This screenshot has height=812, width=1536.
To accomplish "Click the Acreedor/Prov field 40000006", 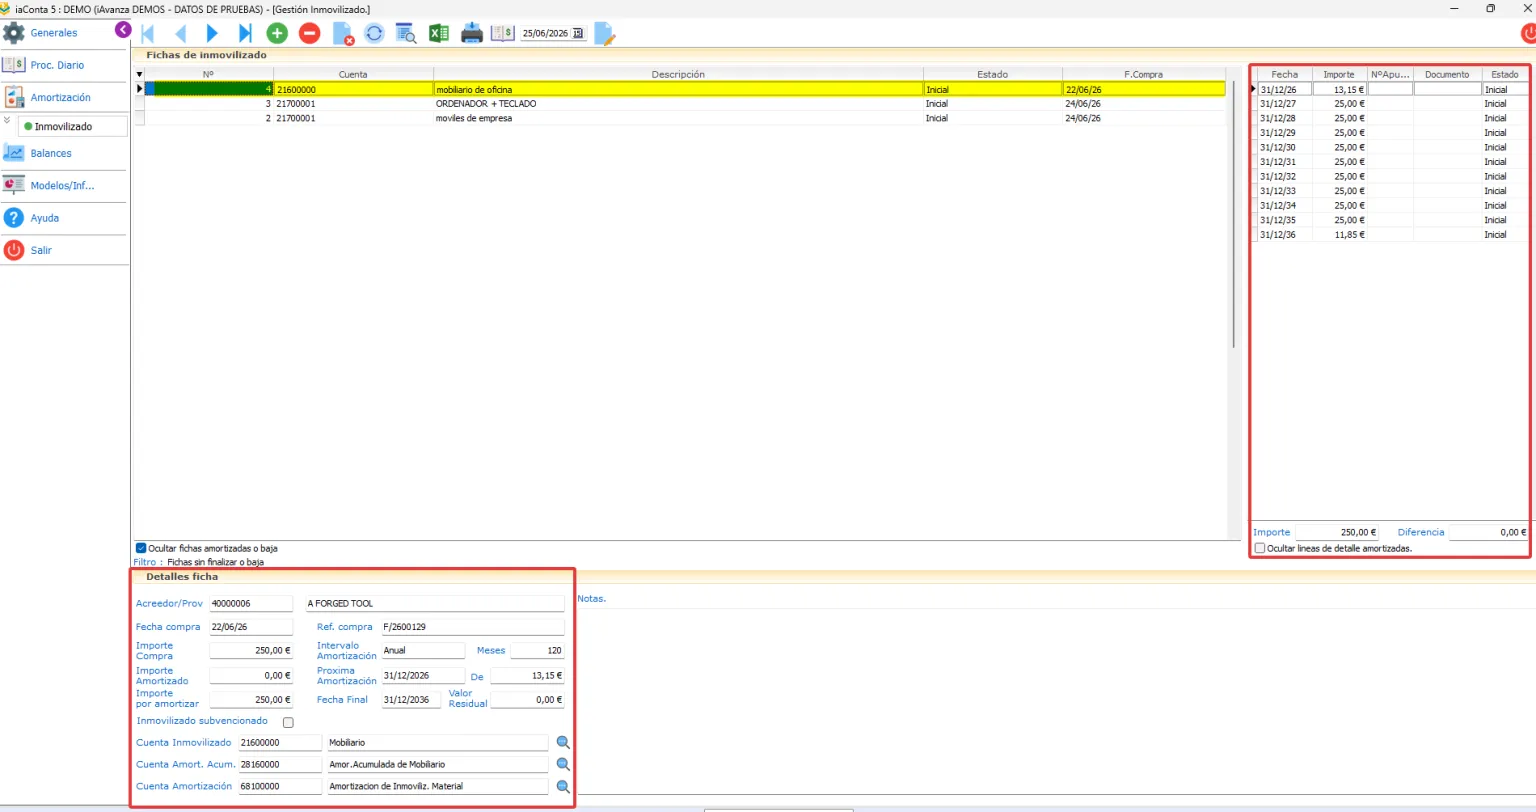I will click(x=250, y=604).
